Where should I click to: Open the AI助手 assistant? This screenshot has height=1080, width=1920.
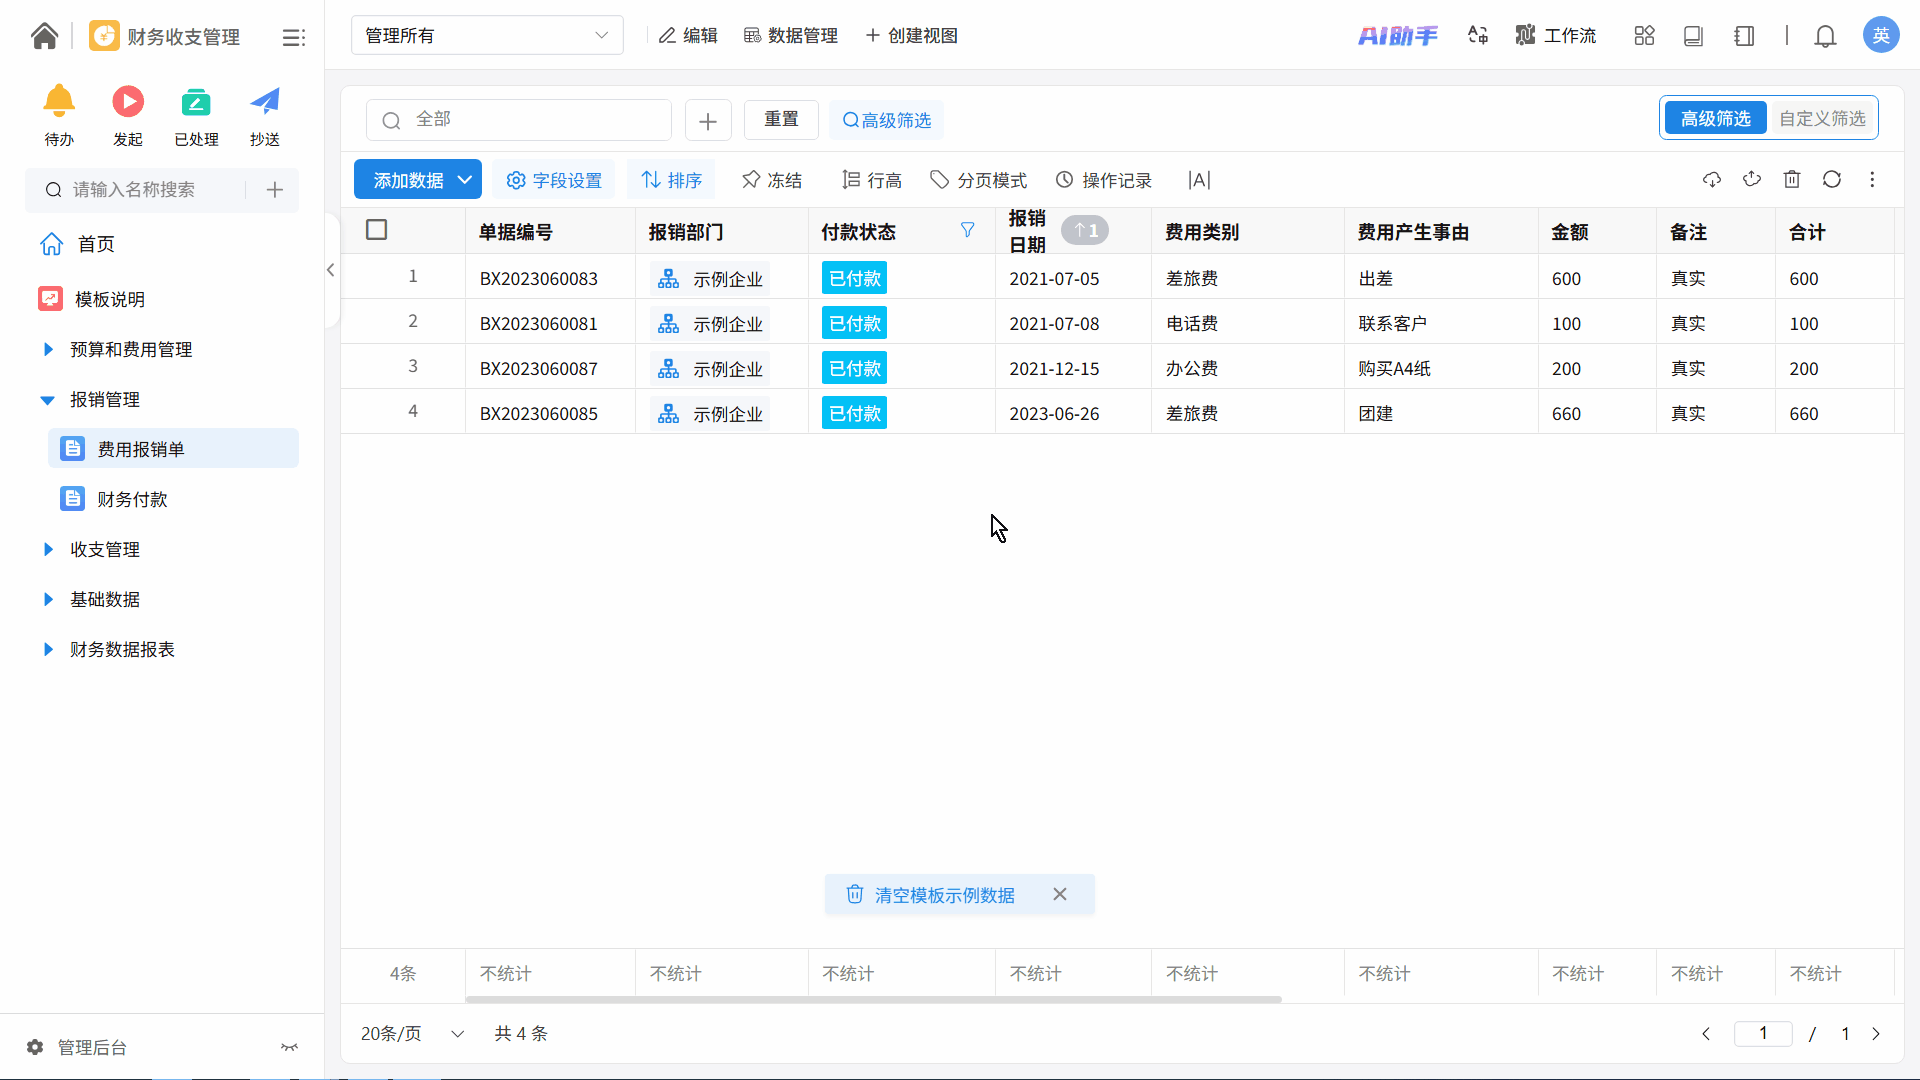[x=1397, y=36]
